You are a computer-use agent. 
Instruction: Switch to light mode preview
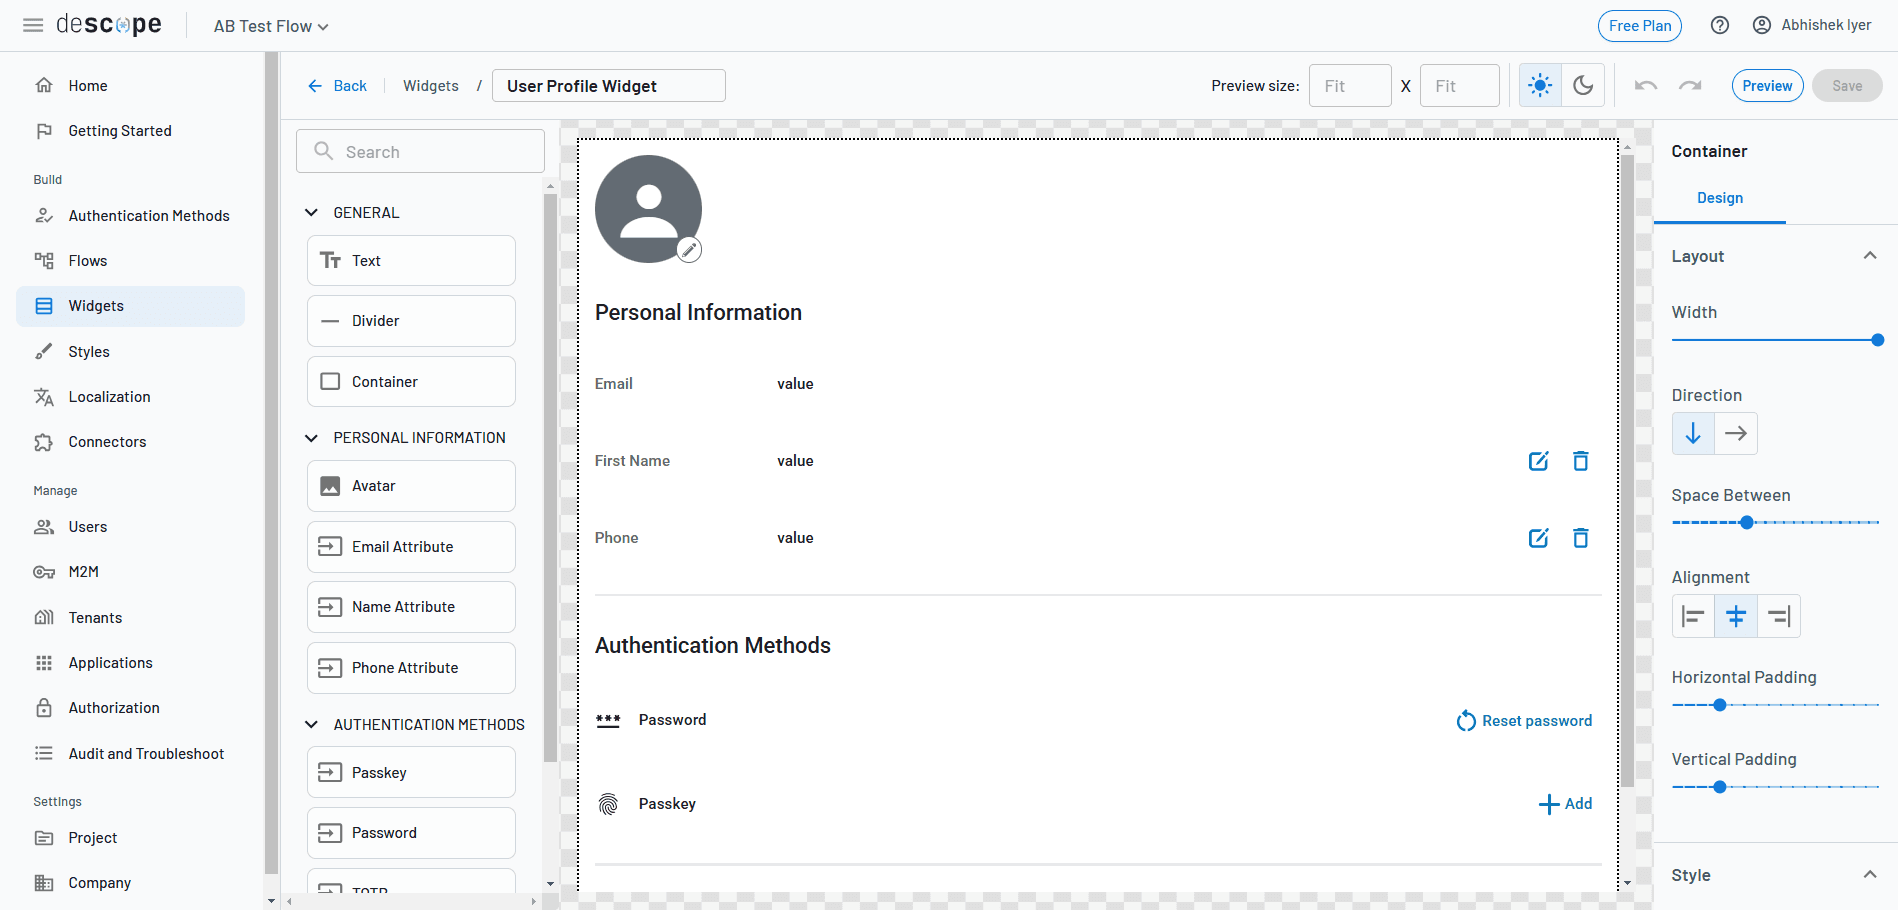pyautogui.click(x=1540, y=85)
